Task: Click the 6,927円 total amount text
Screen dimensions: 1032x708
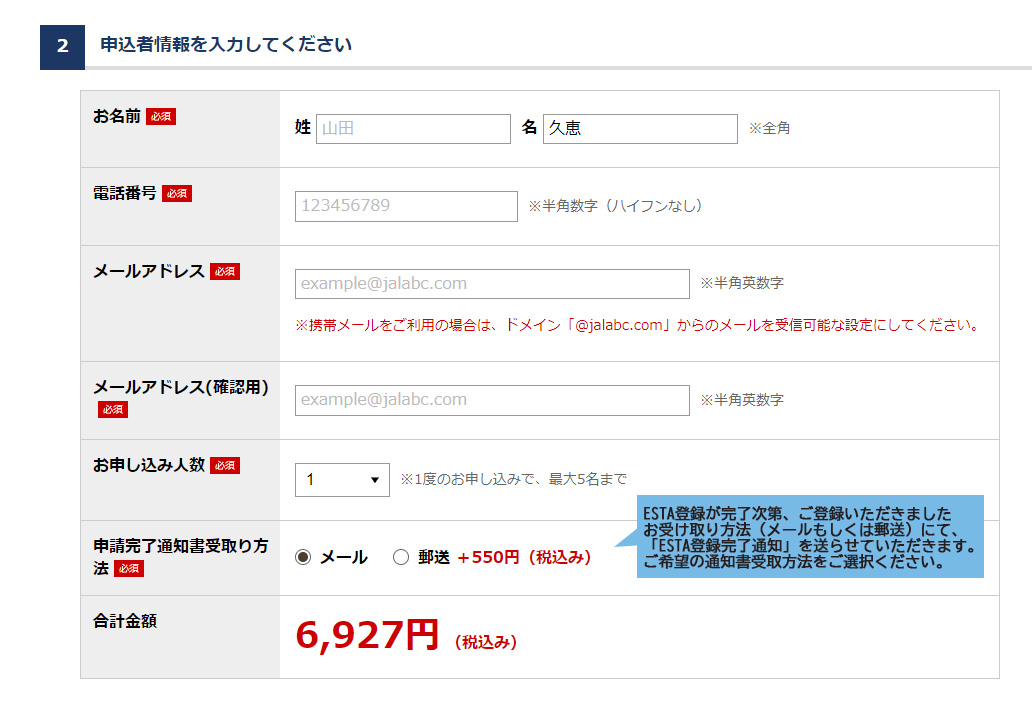Action: (367, 635)
